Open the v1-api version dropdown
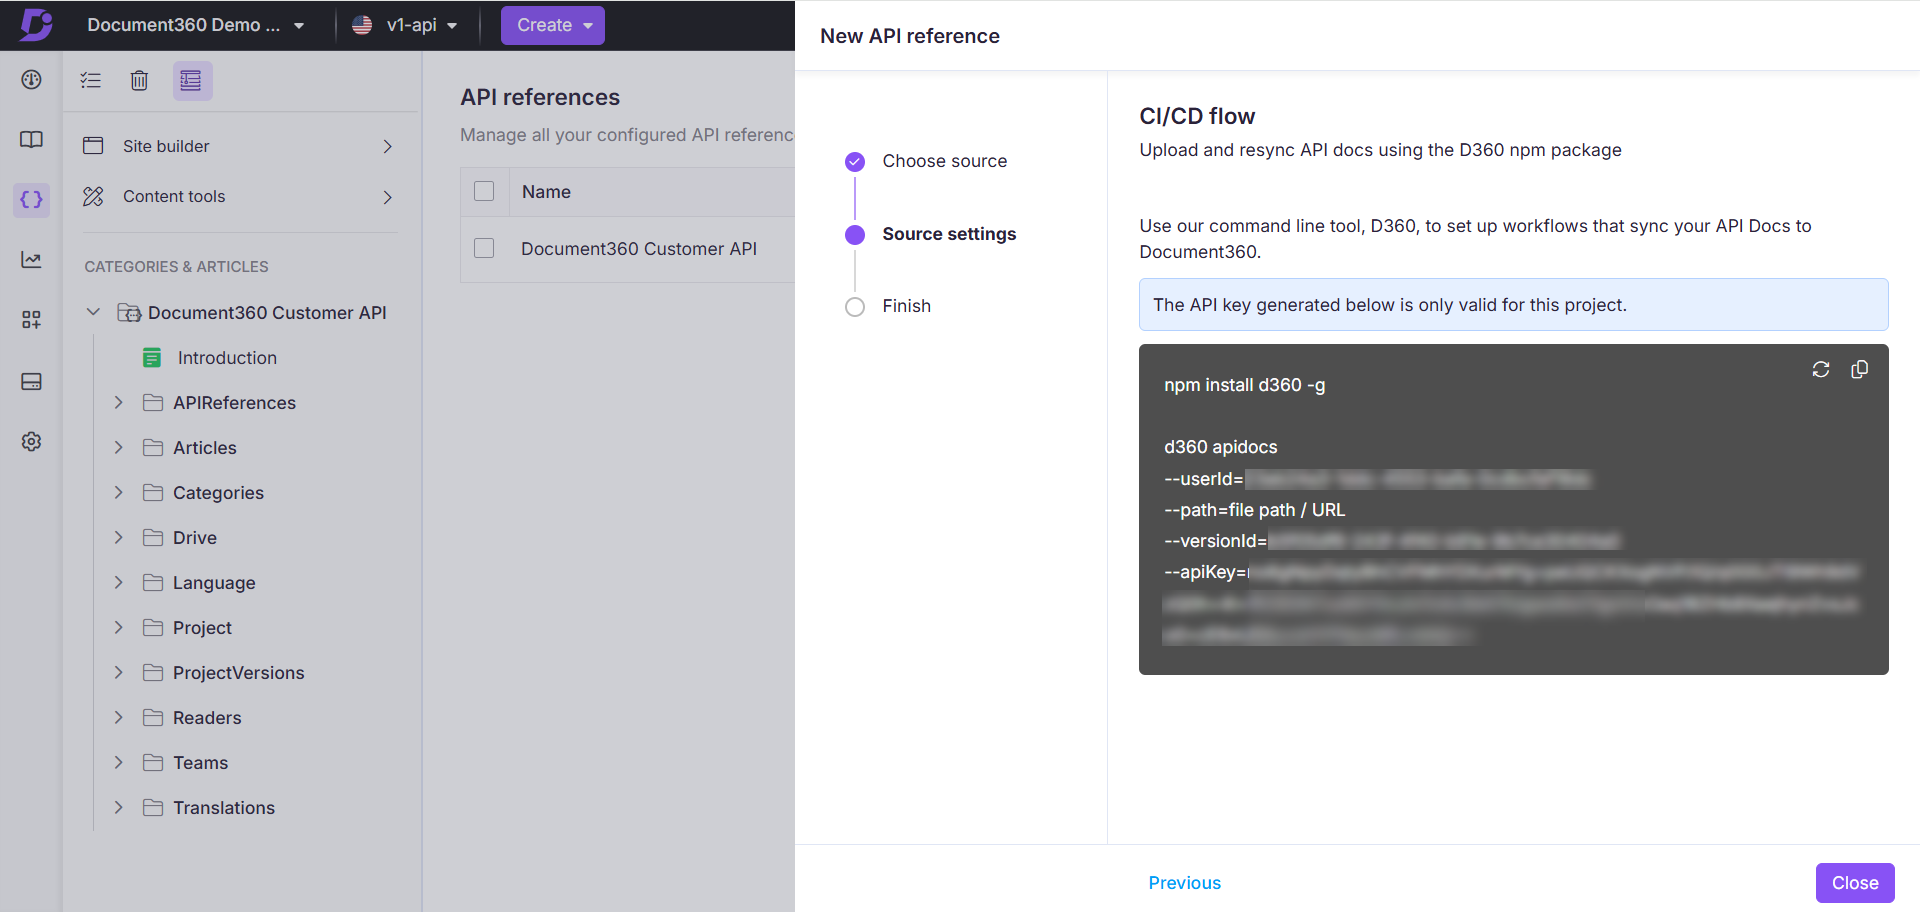Image resolution: width=1920 pixels, height=912 pixels. pyautogui.click(x=408, y=25)
